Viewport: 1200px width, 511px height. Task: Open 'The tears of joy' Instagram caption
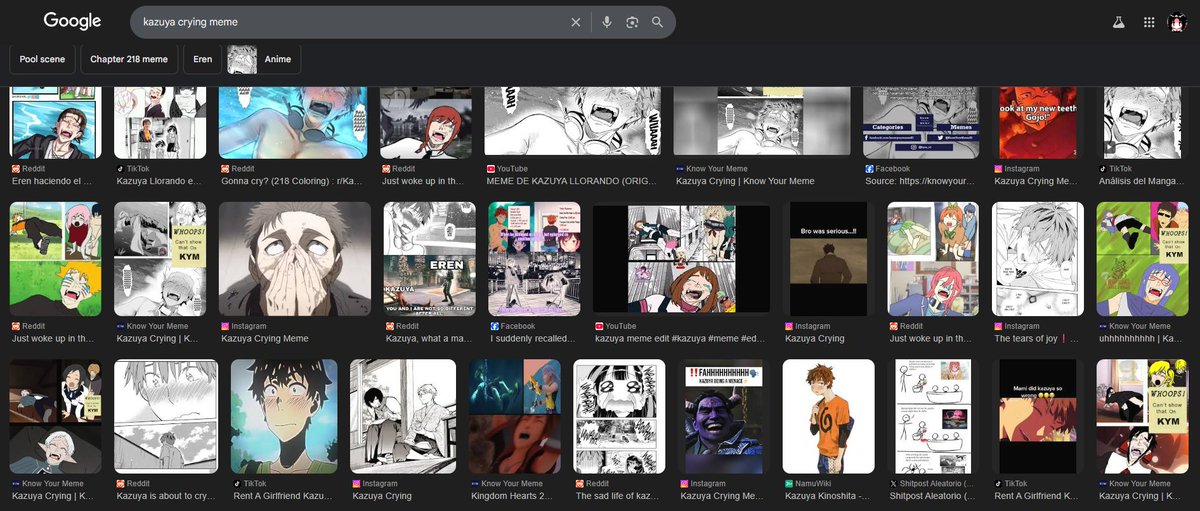click(1036, 339)
